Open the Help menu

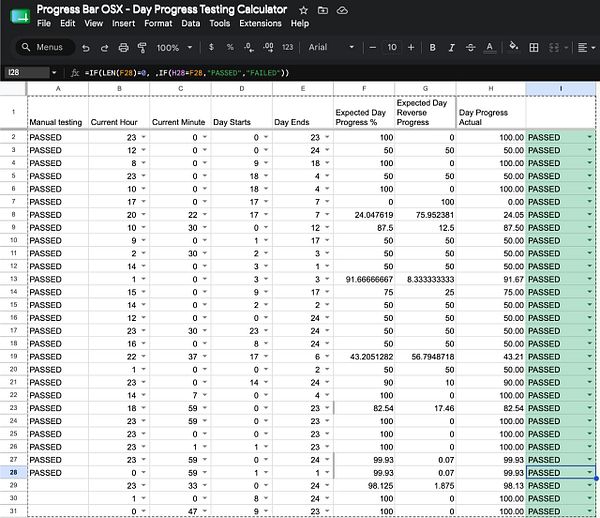(x=300, y=23)
